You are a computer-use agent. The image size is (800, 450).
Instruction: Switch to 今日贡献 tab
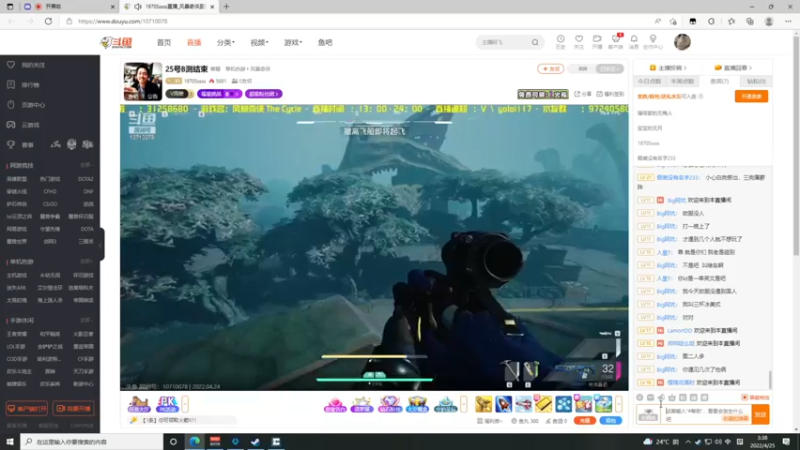tap(649, 81)
